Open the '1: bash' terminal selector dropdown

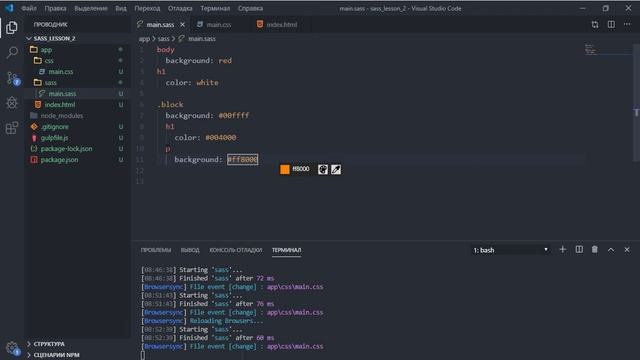pyautogui.click(x=510, y=250)
